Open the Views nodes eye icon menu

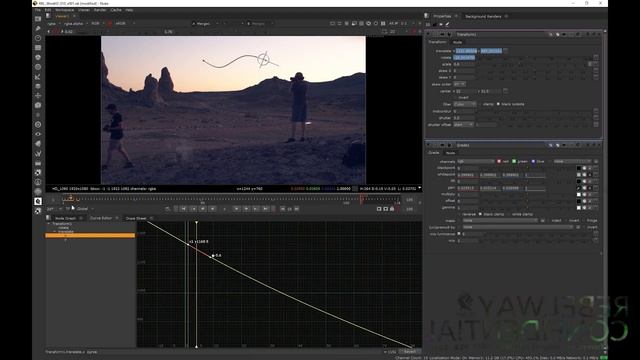[x=38, y=134]
